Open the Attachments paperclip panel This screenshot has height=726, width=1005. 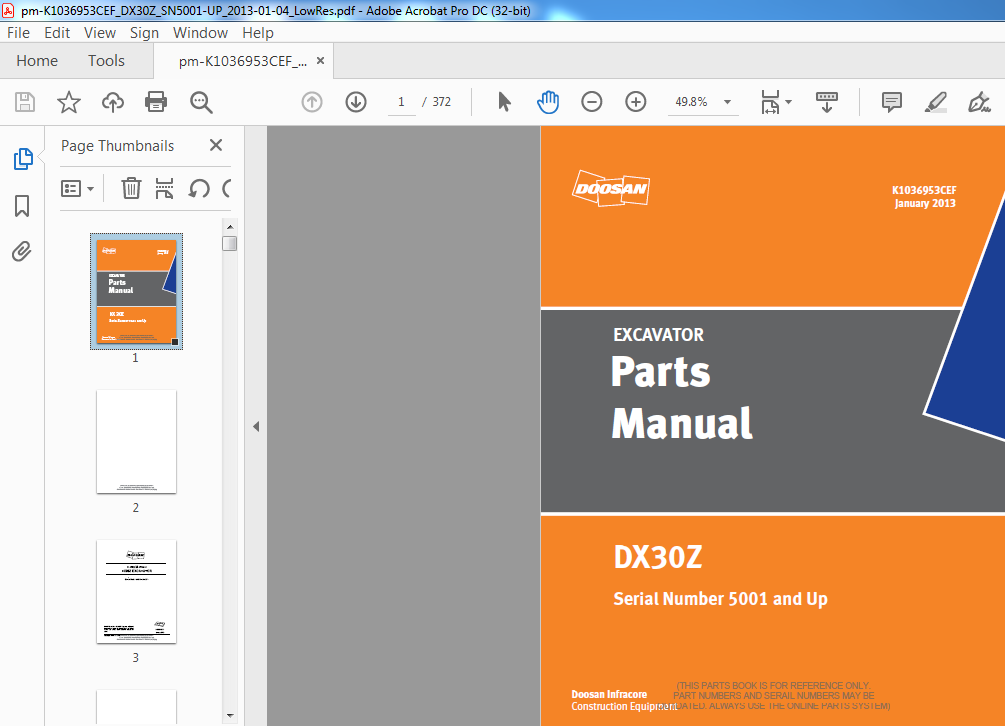click(x=22, y=251)
